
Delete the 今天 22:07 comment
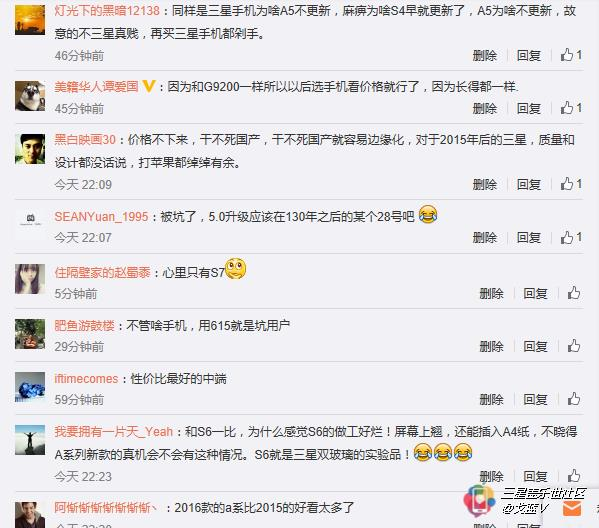pos(484,238)
